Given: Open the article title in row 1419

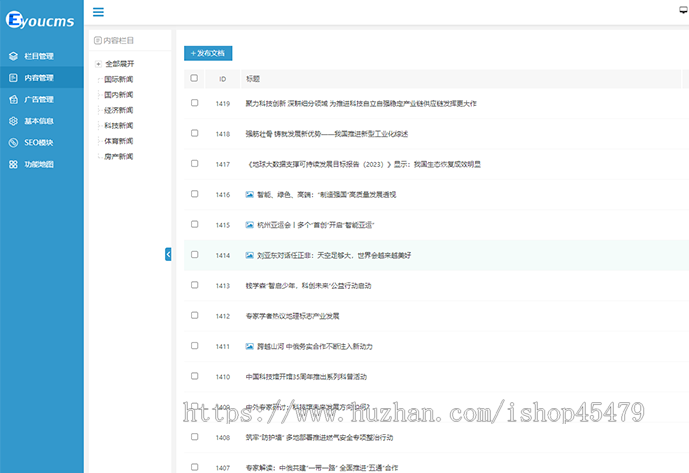Looking at the screenshot, I should coord(361,104).
